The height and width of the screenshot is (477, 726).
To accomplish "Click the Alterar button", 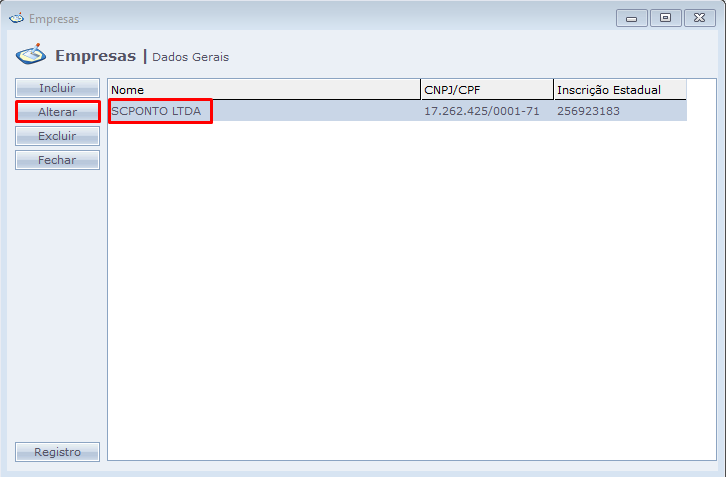I will click(x=57, y=112).
